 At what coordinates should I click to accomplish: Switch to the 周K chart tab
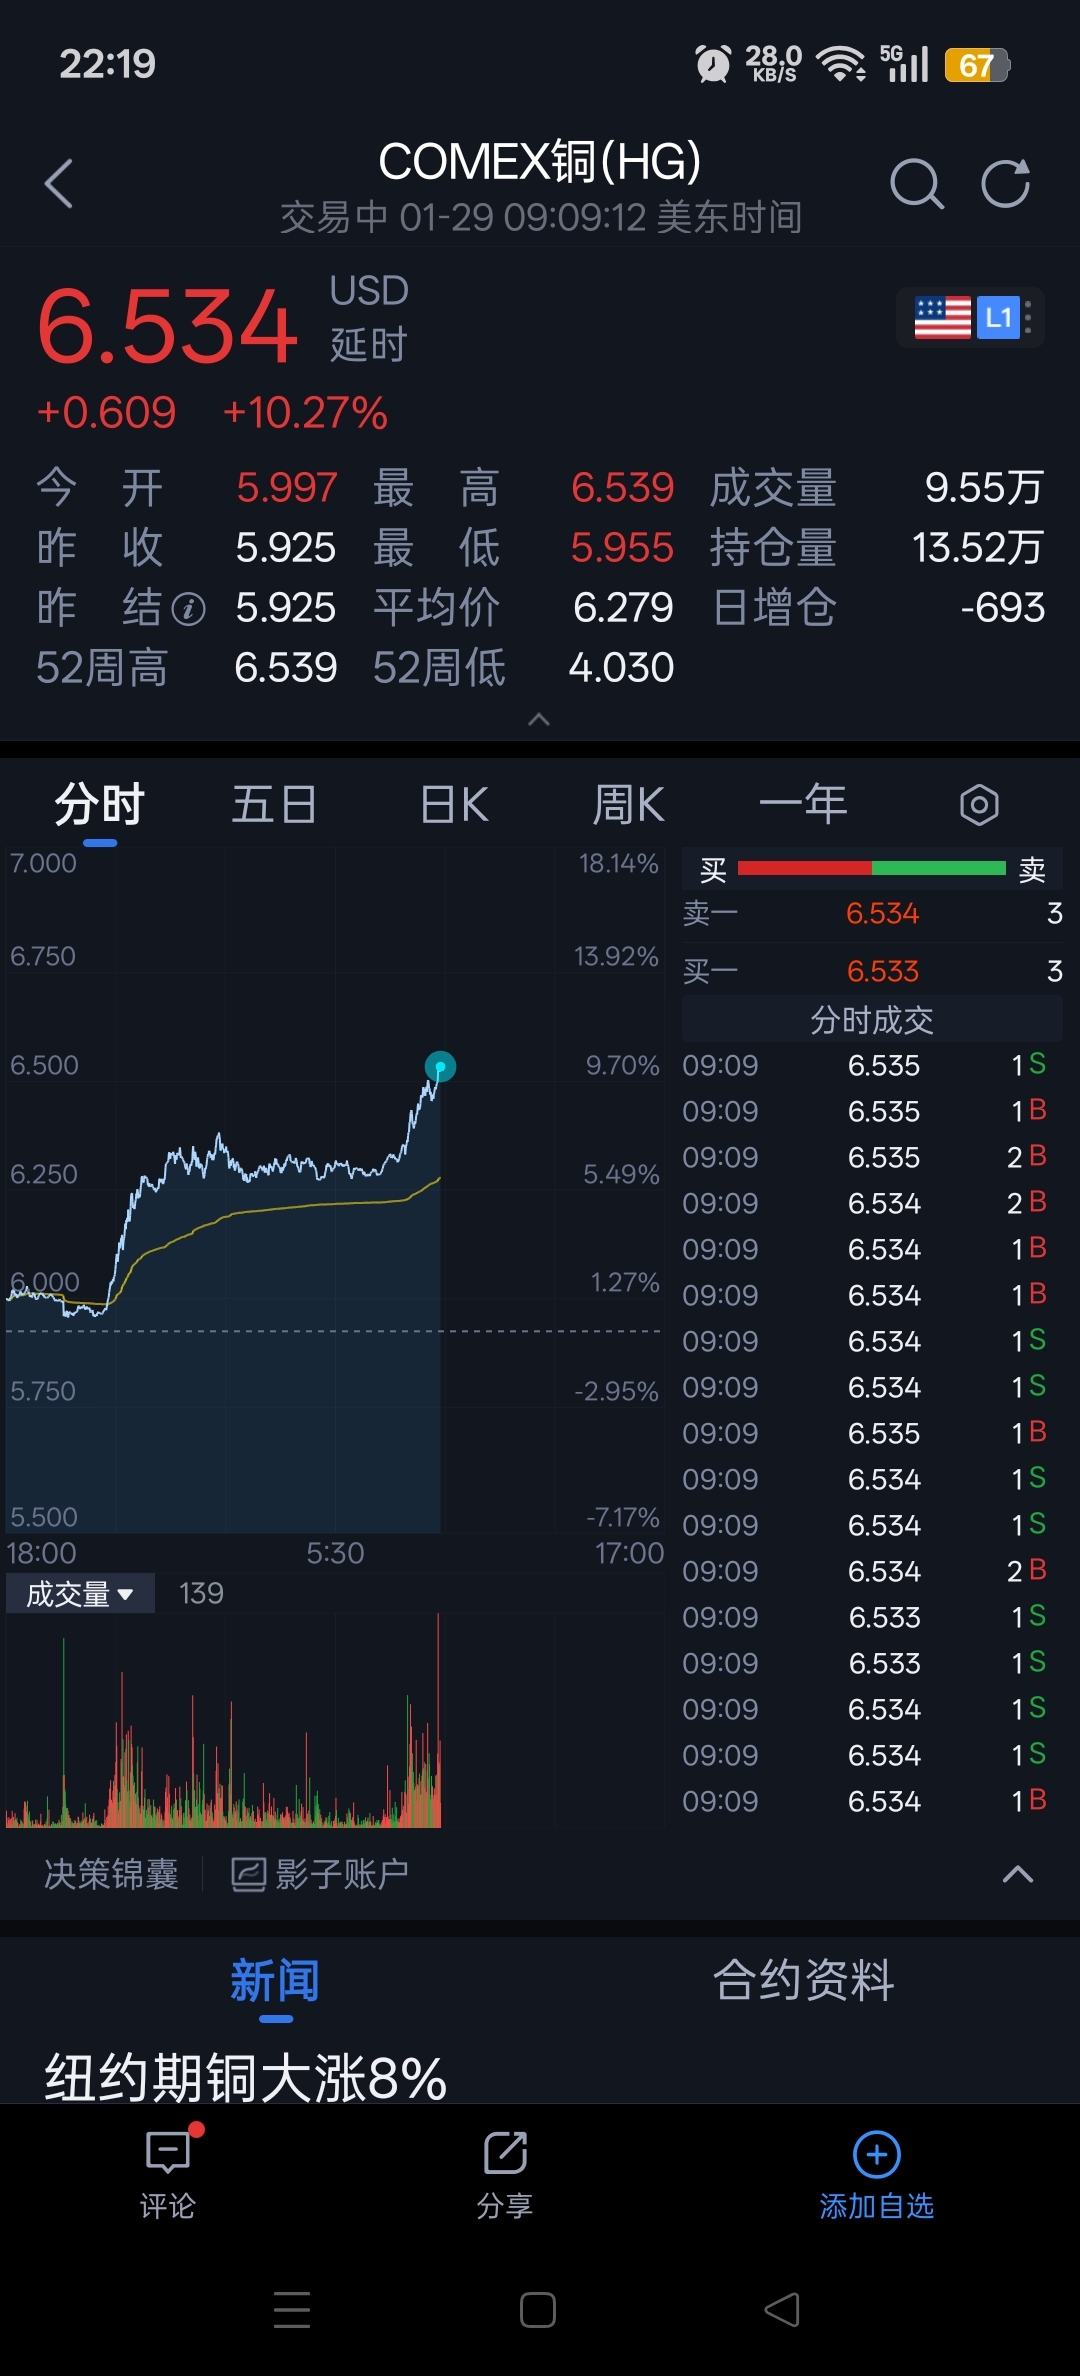coord(628,804)
